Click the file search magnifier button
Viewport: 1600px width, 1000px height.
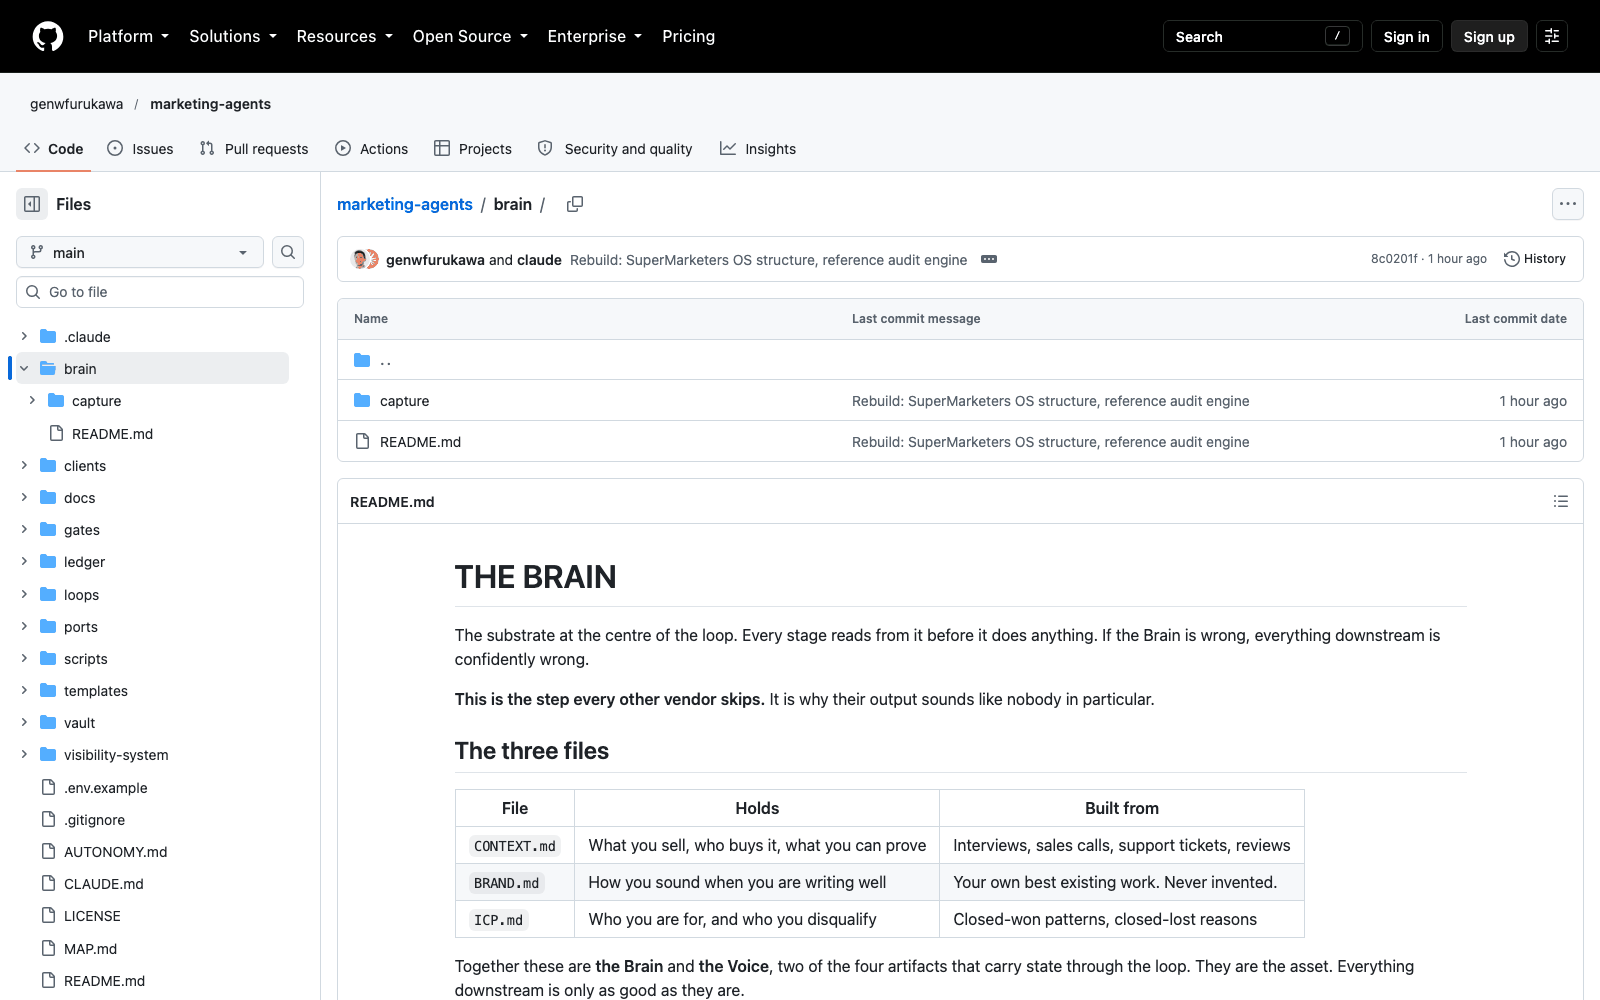(288, 252)
